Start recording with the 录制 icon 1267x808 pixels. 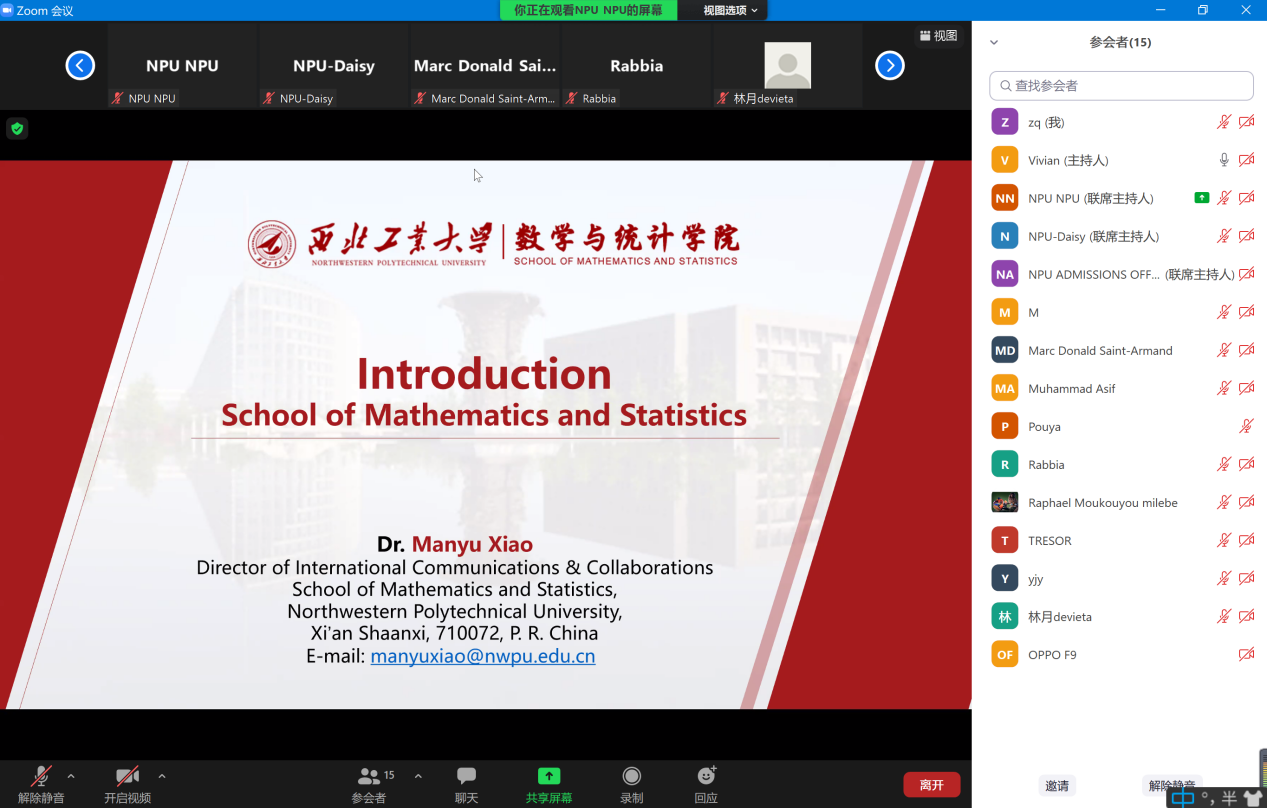point(631,777)
